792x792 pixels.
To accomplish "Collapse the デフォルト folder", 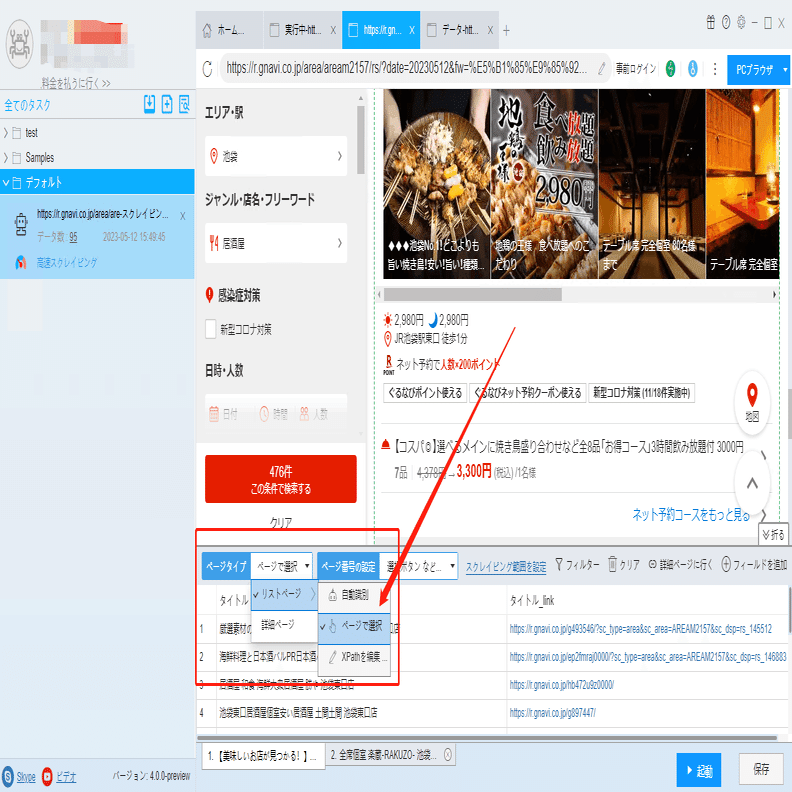I will (x=6, y=182).
